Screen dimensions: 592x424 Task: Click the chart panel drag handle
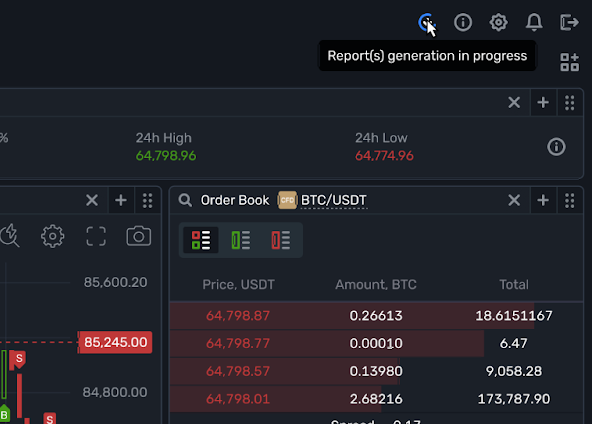(148, 200)
